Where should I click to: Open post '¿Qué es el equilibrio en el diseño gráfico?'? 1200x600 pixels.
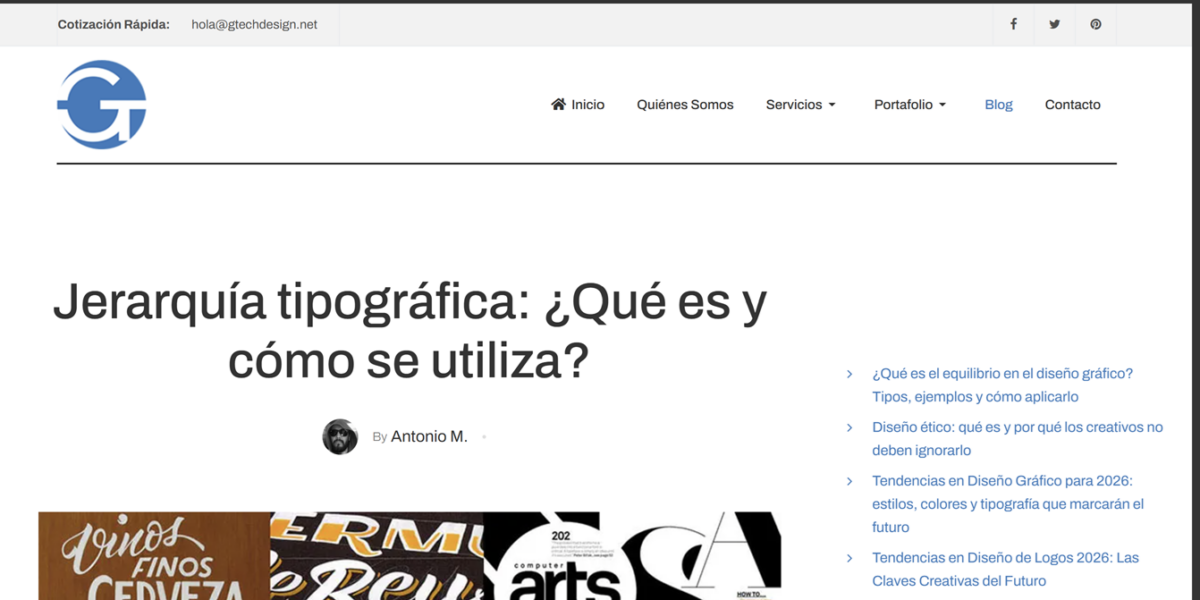pos(1003,385)
